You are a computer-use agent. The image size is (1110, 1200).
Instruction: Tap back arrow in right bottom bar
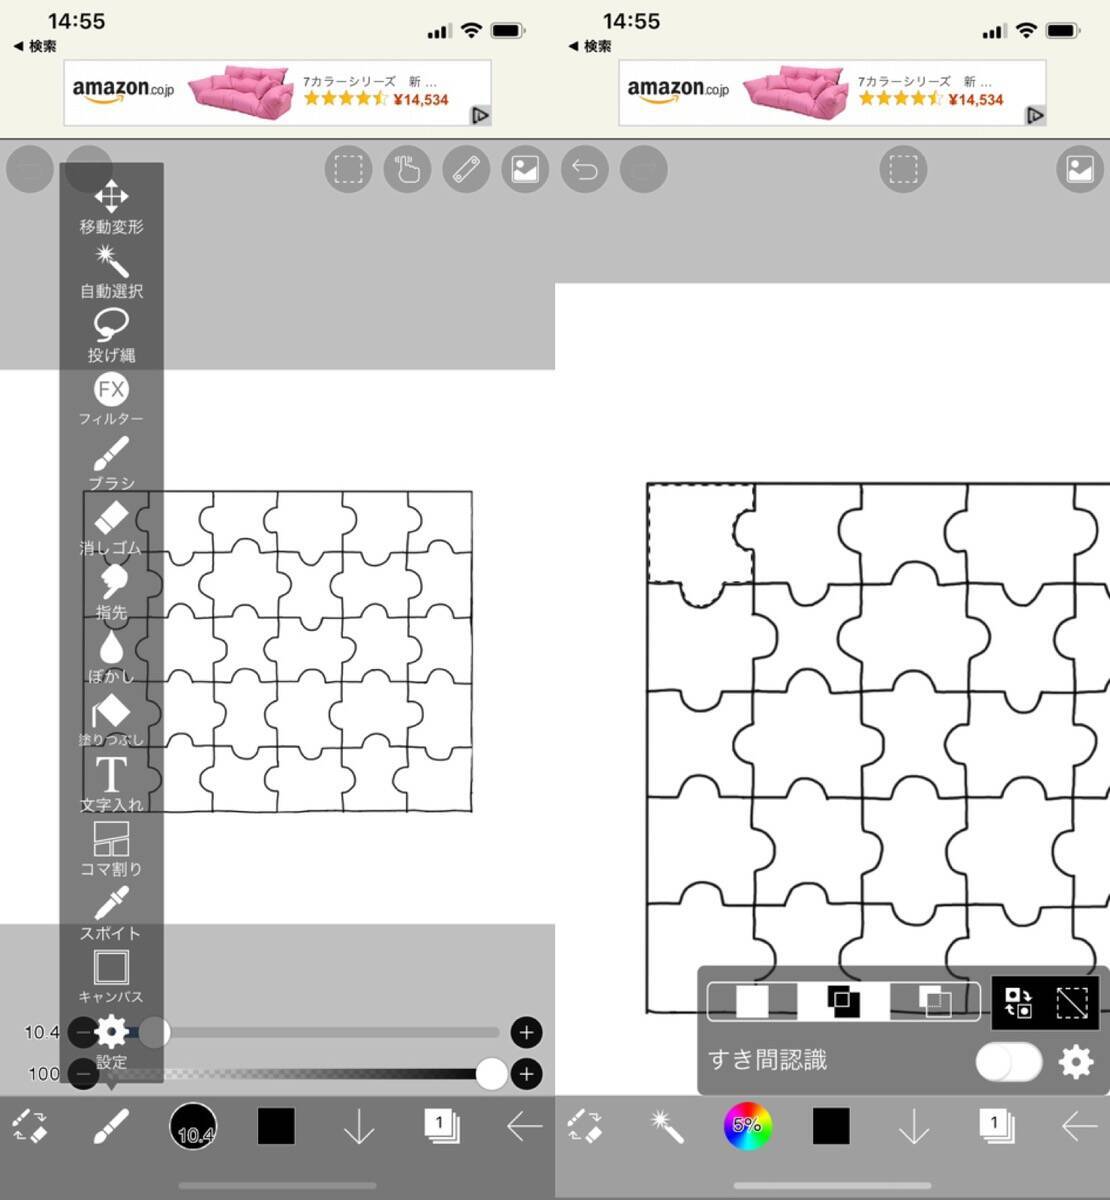tap(1079, 1127)
